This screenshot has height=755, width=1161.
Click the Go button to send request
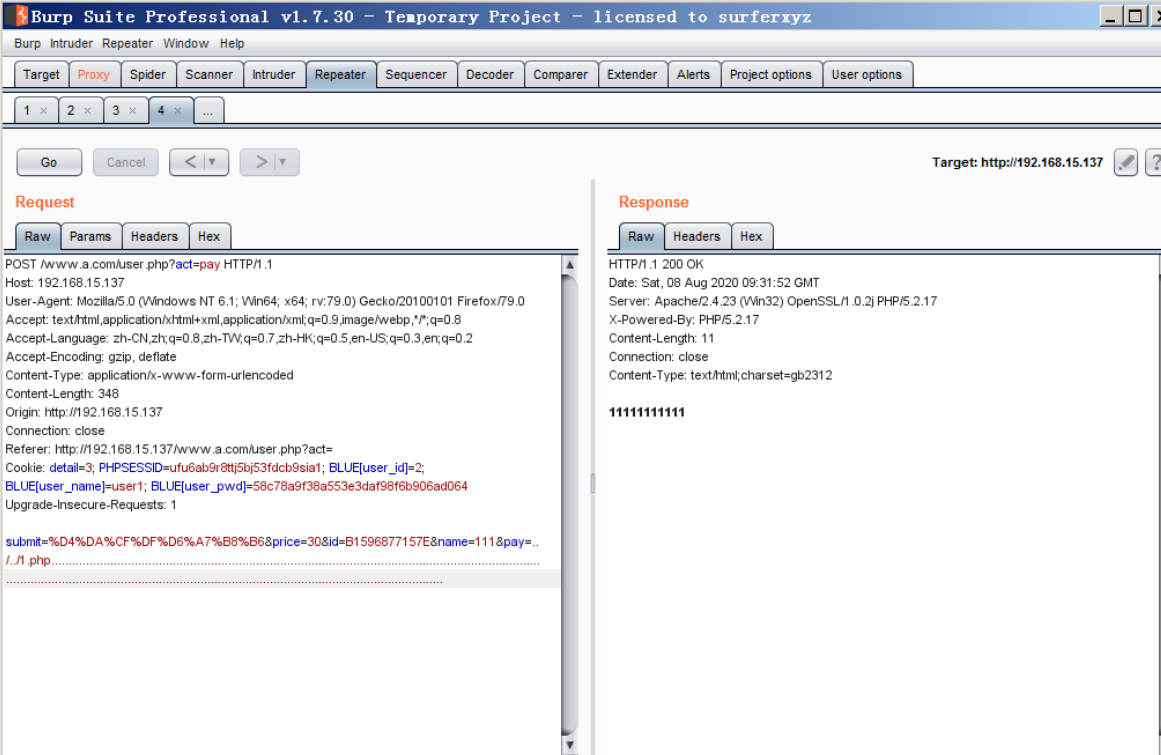49,162
